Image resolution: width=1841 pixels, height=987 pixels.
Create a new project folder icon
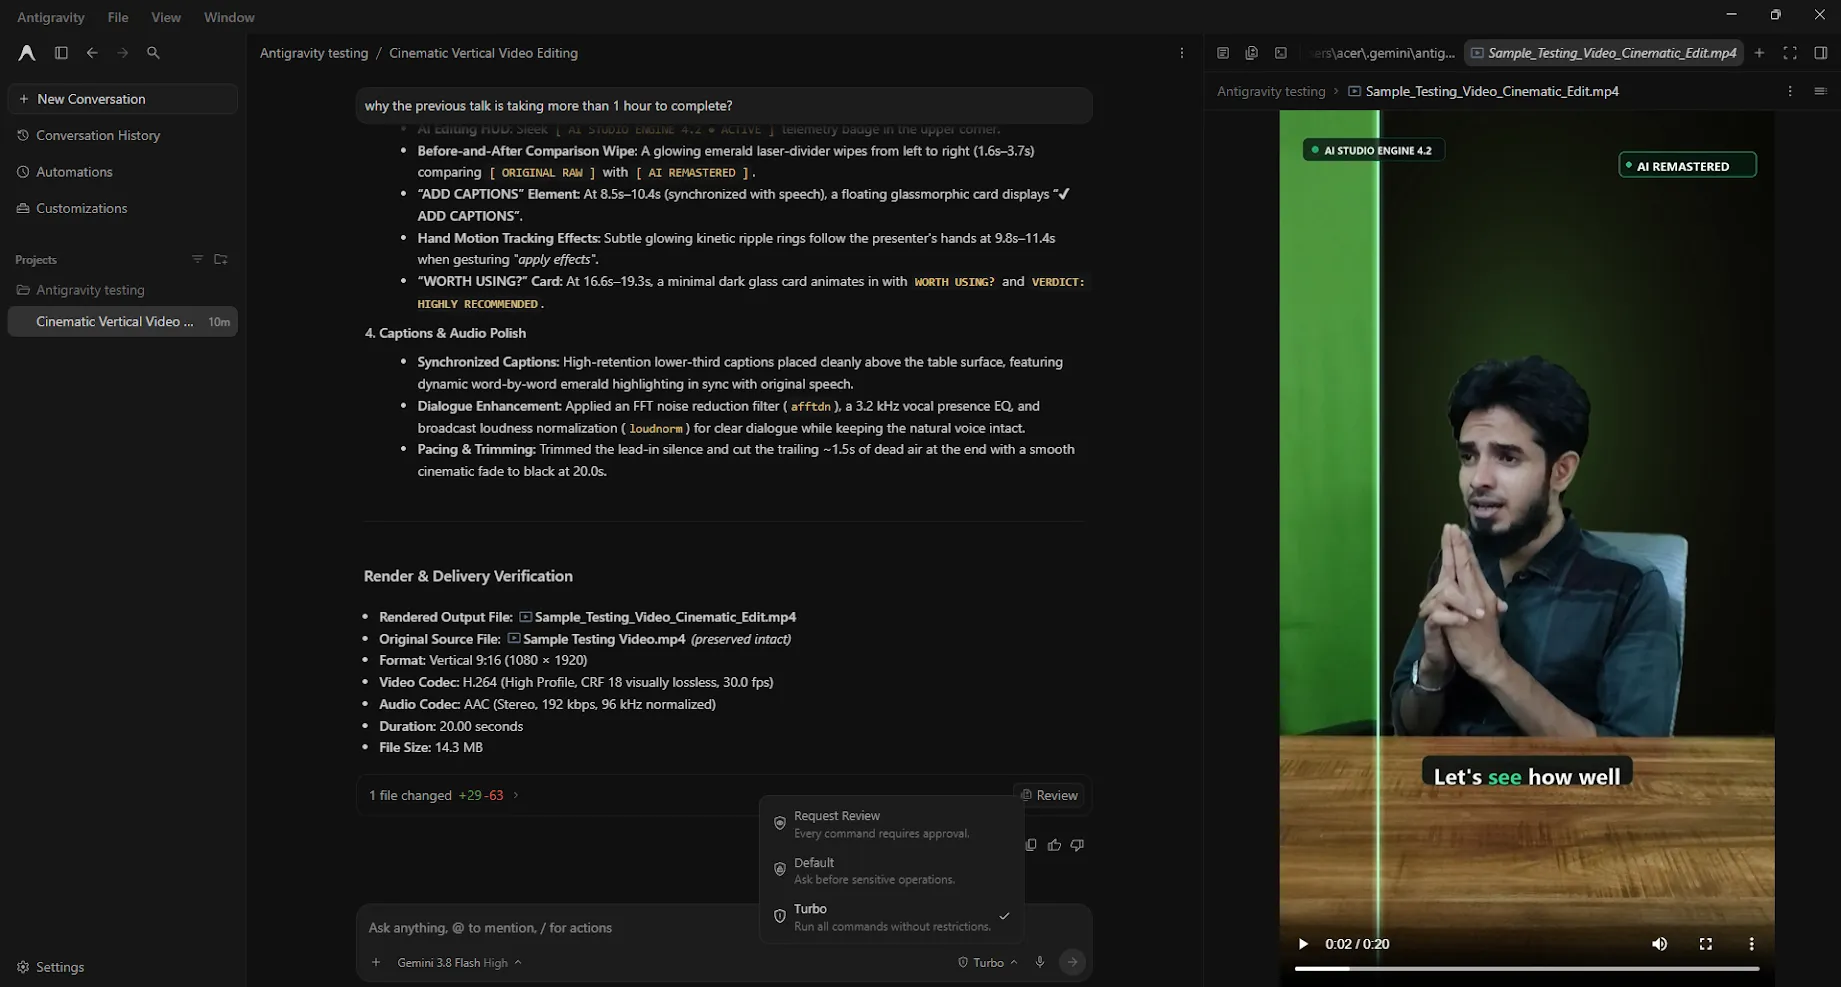point(221,259)
